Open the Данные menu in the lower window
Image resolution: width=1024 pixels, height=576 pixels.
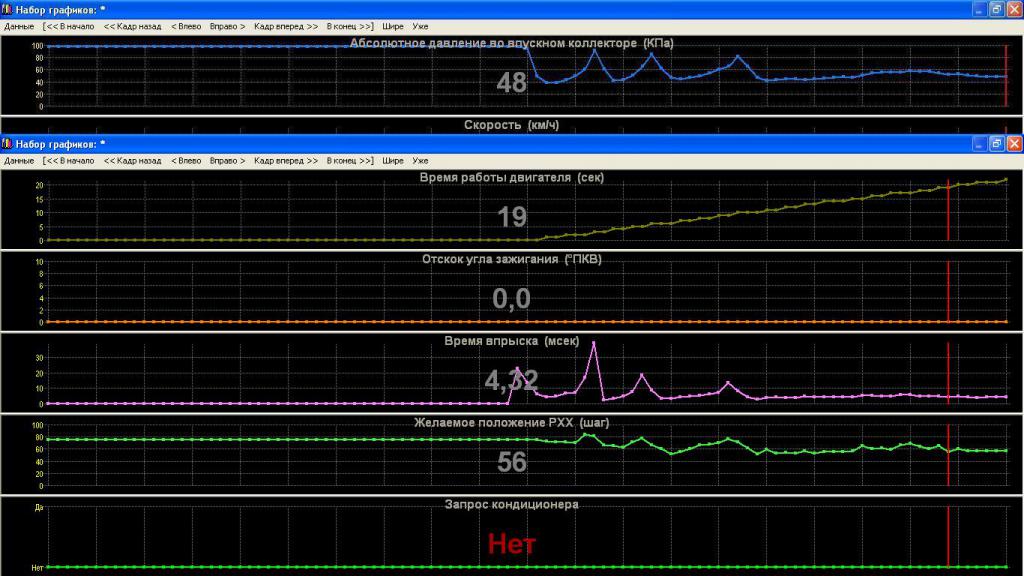coord(19,160)
